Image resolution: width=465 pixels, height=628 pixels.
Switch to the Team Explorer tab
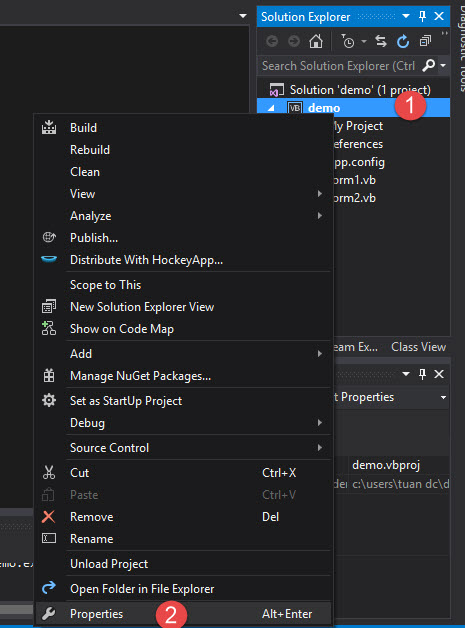[356, 346]
